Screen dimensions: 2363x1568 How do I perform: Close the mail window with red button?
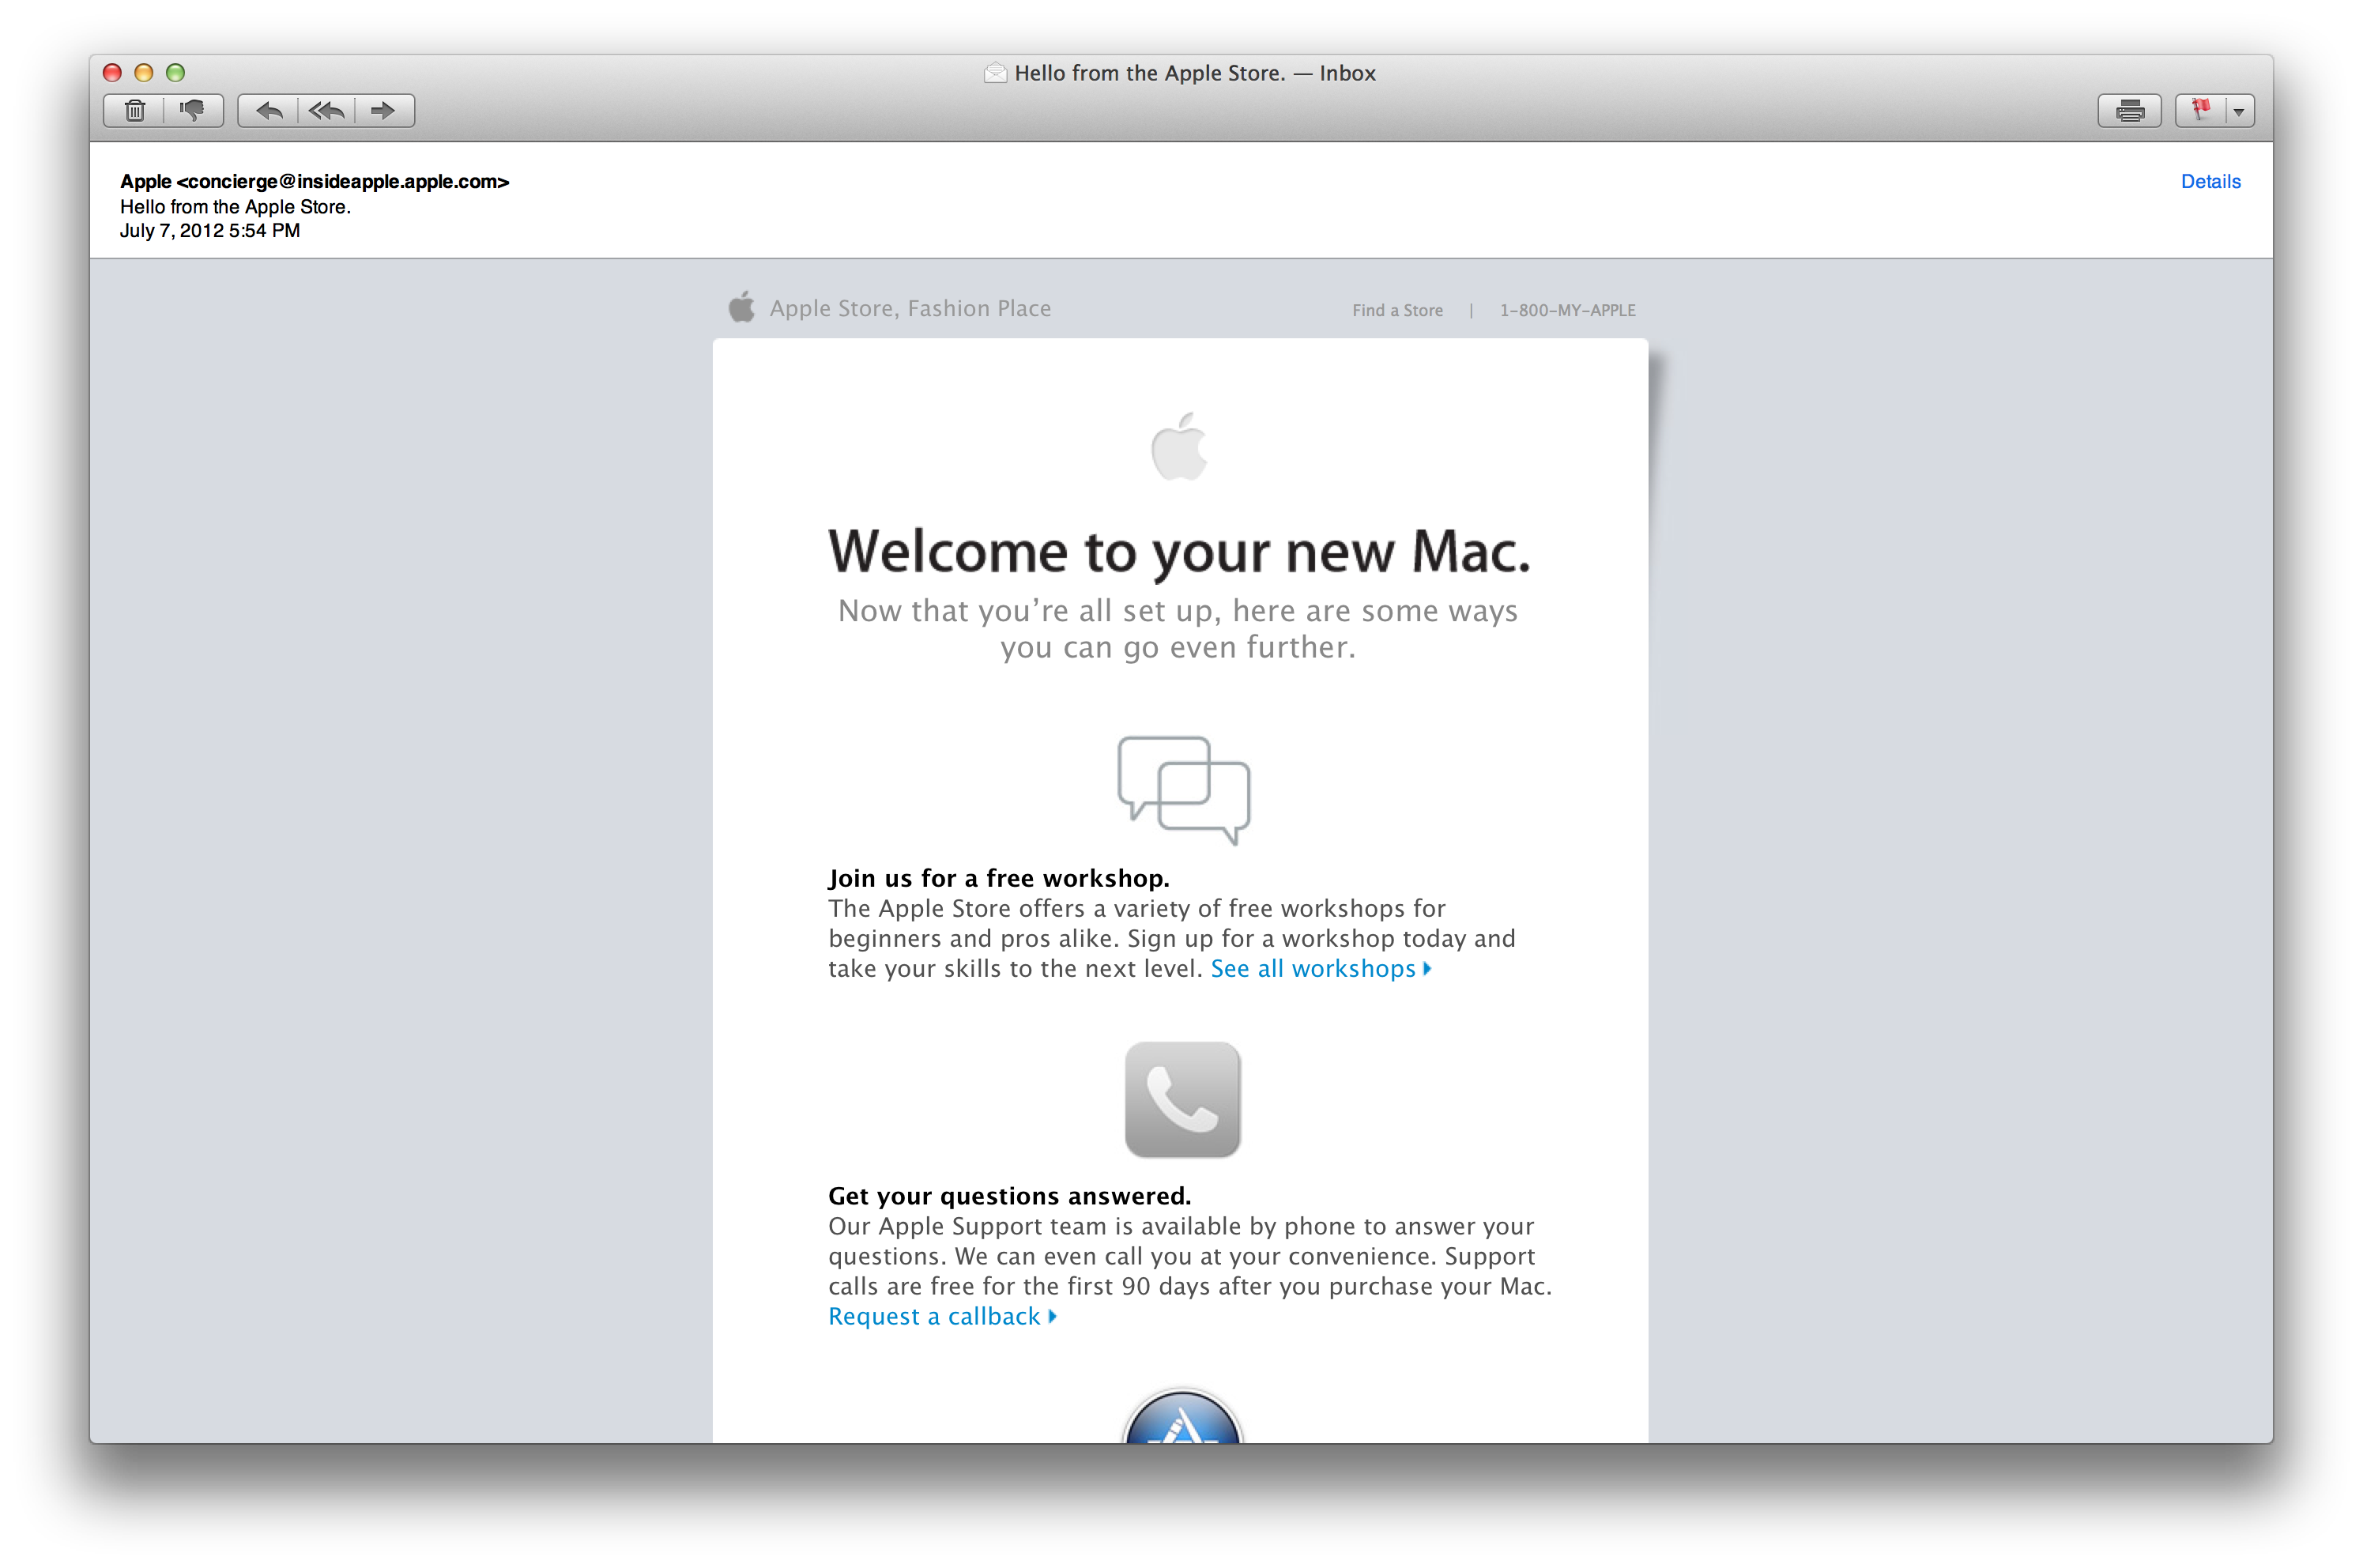coord(112,72)
